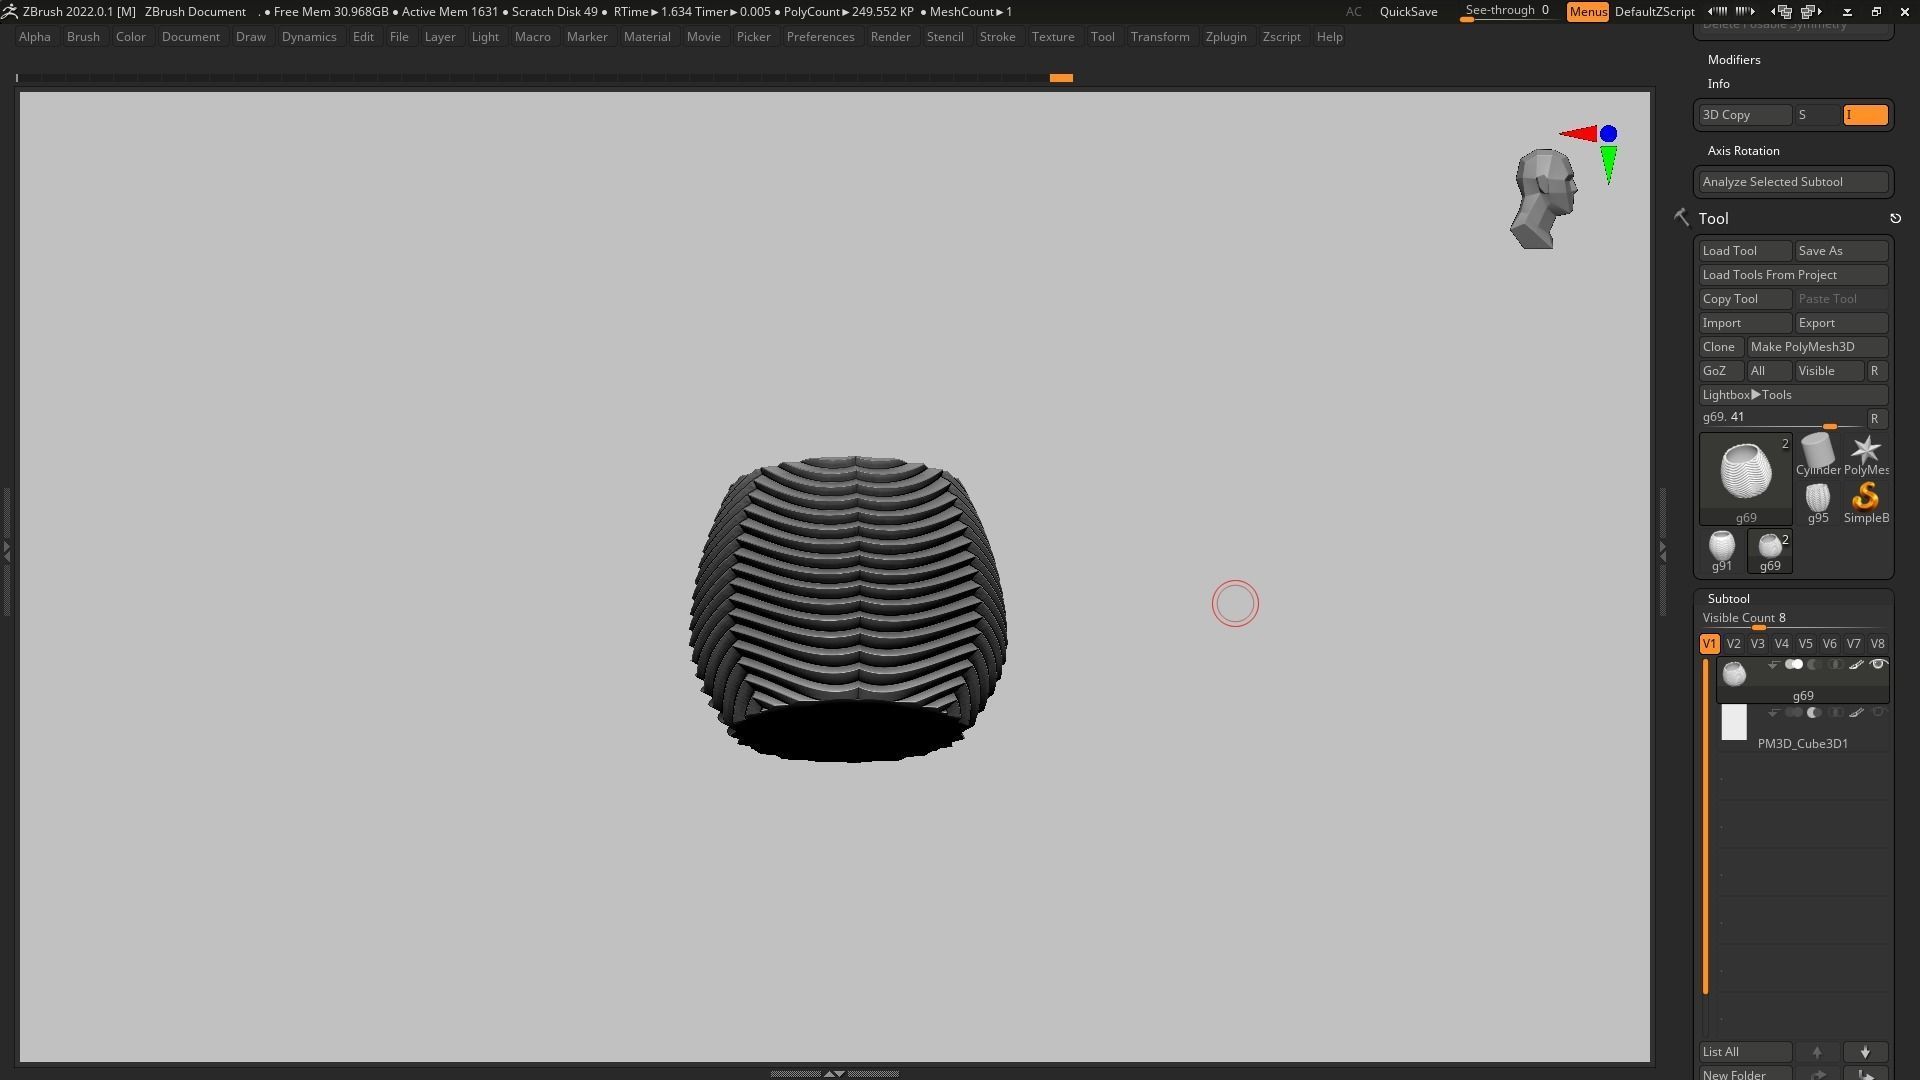
Task: Click the Make PolyMesh3D button
Action: coord(1816,347)
